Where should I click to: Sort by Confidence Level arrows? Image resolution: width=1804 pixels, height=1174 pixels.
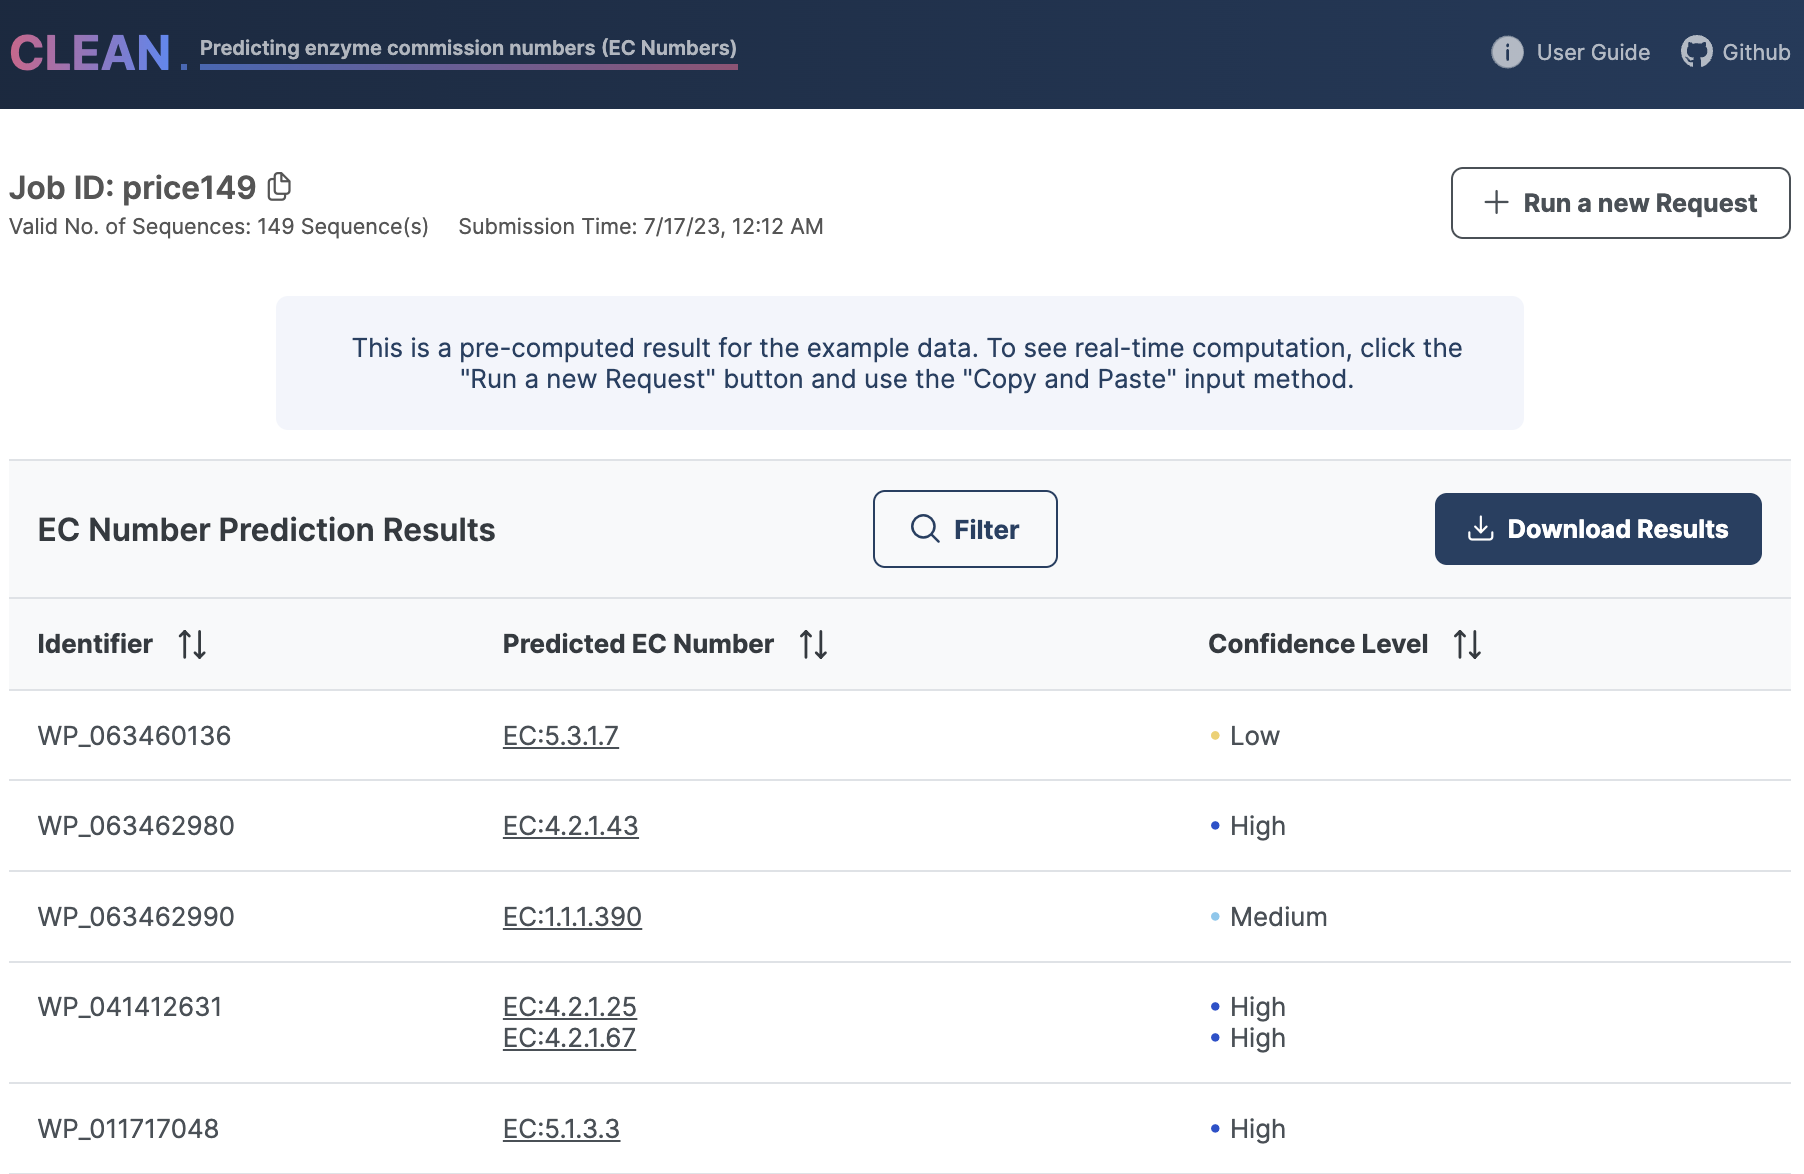(1467, 644)
